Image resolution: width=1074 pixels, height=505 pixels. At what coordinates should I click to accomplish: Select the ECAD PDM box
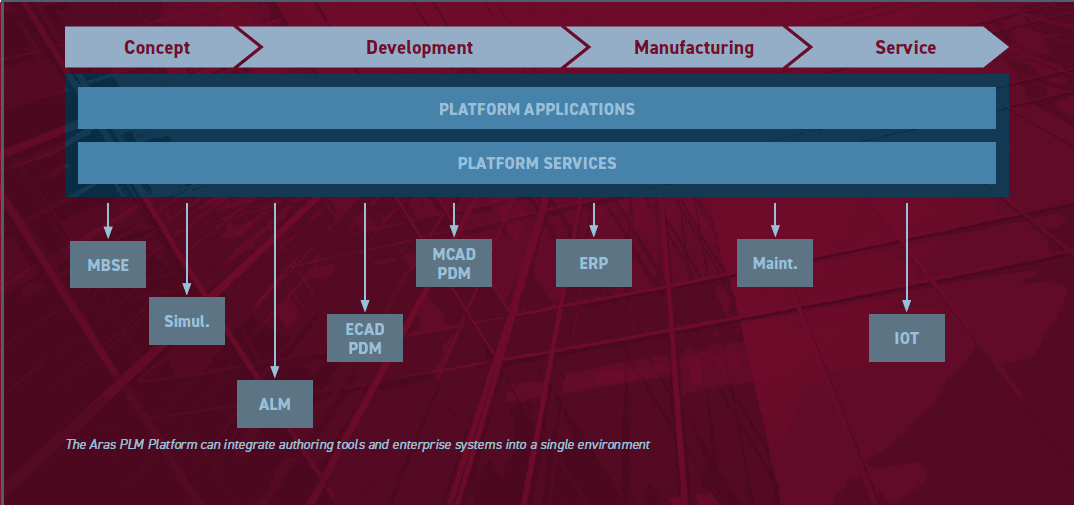365,338
